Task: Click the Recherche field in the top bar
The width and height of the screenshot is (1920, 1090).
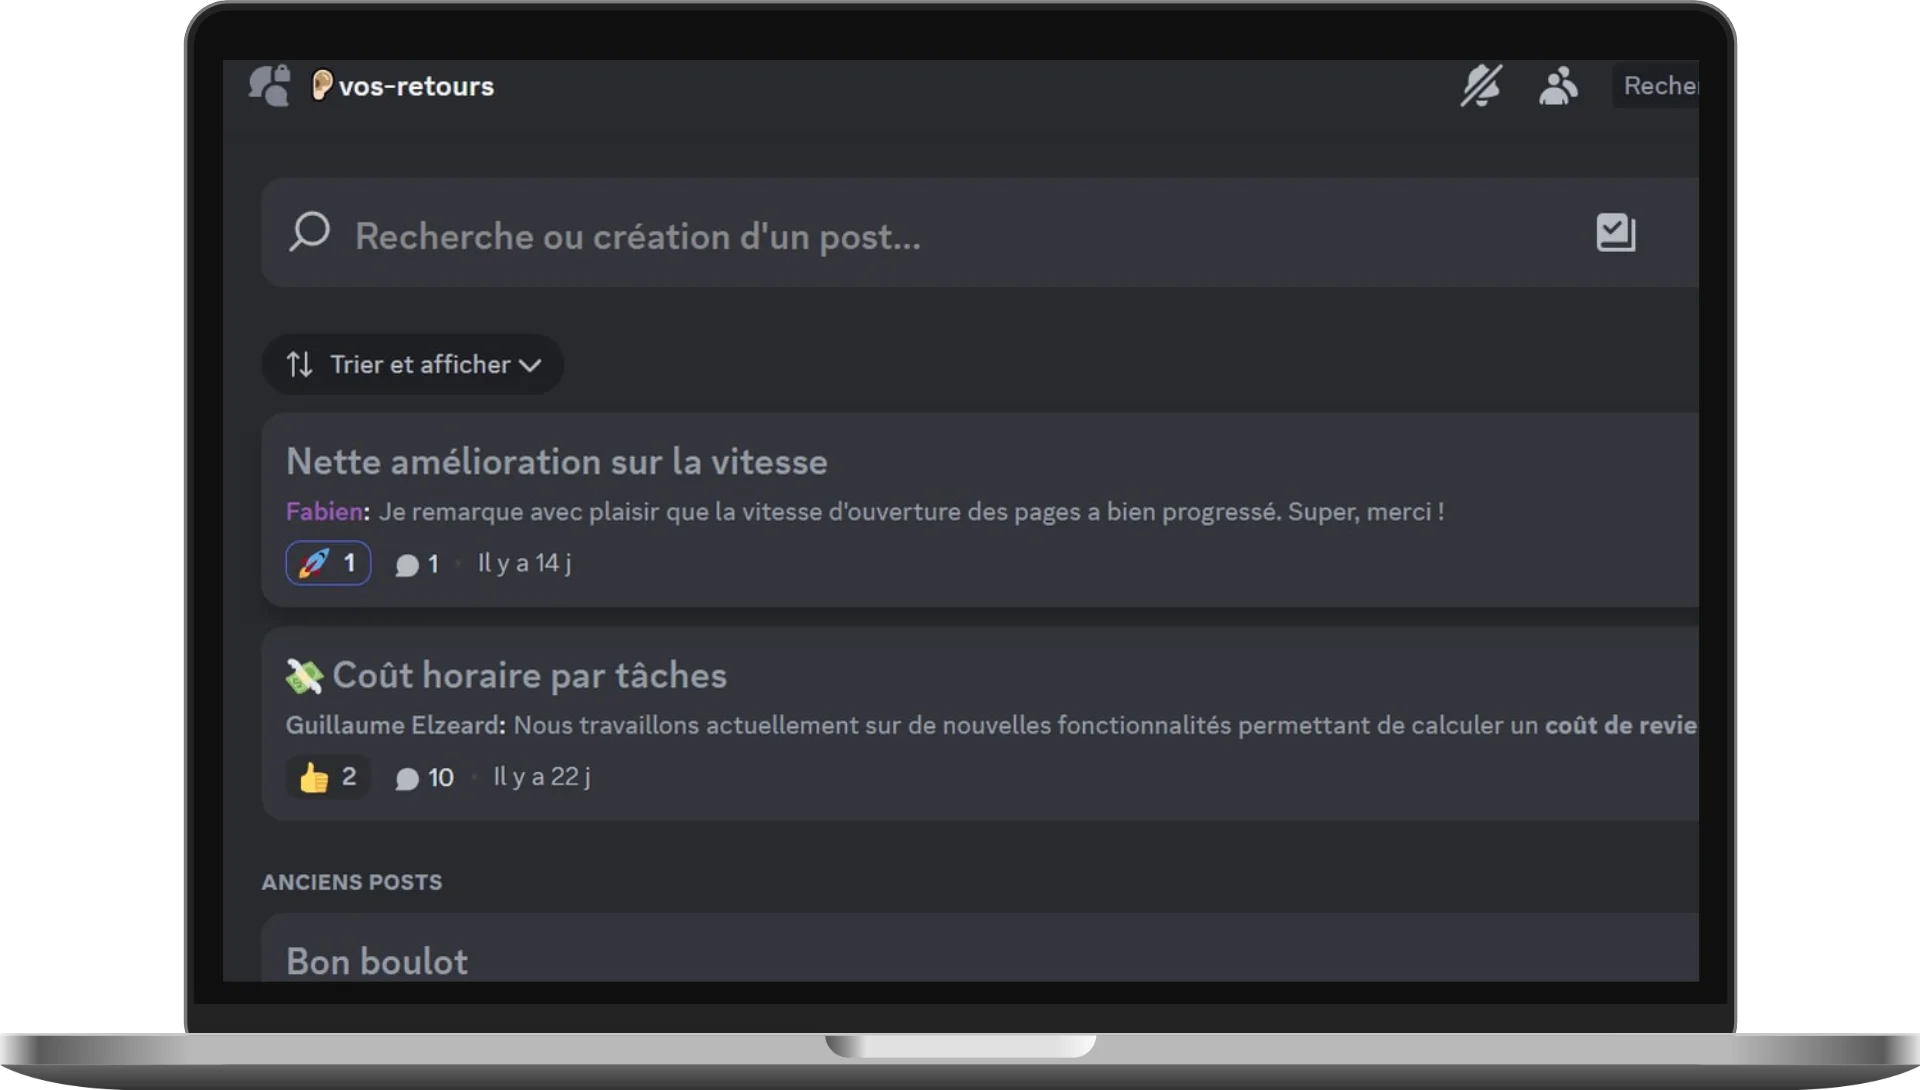Action: coord(1660,86)
